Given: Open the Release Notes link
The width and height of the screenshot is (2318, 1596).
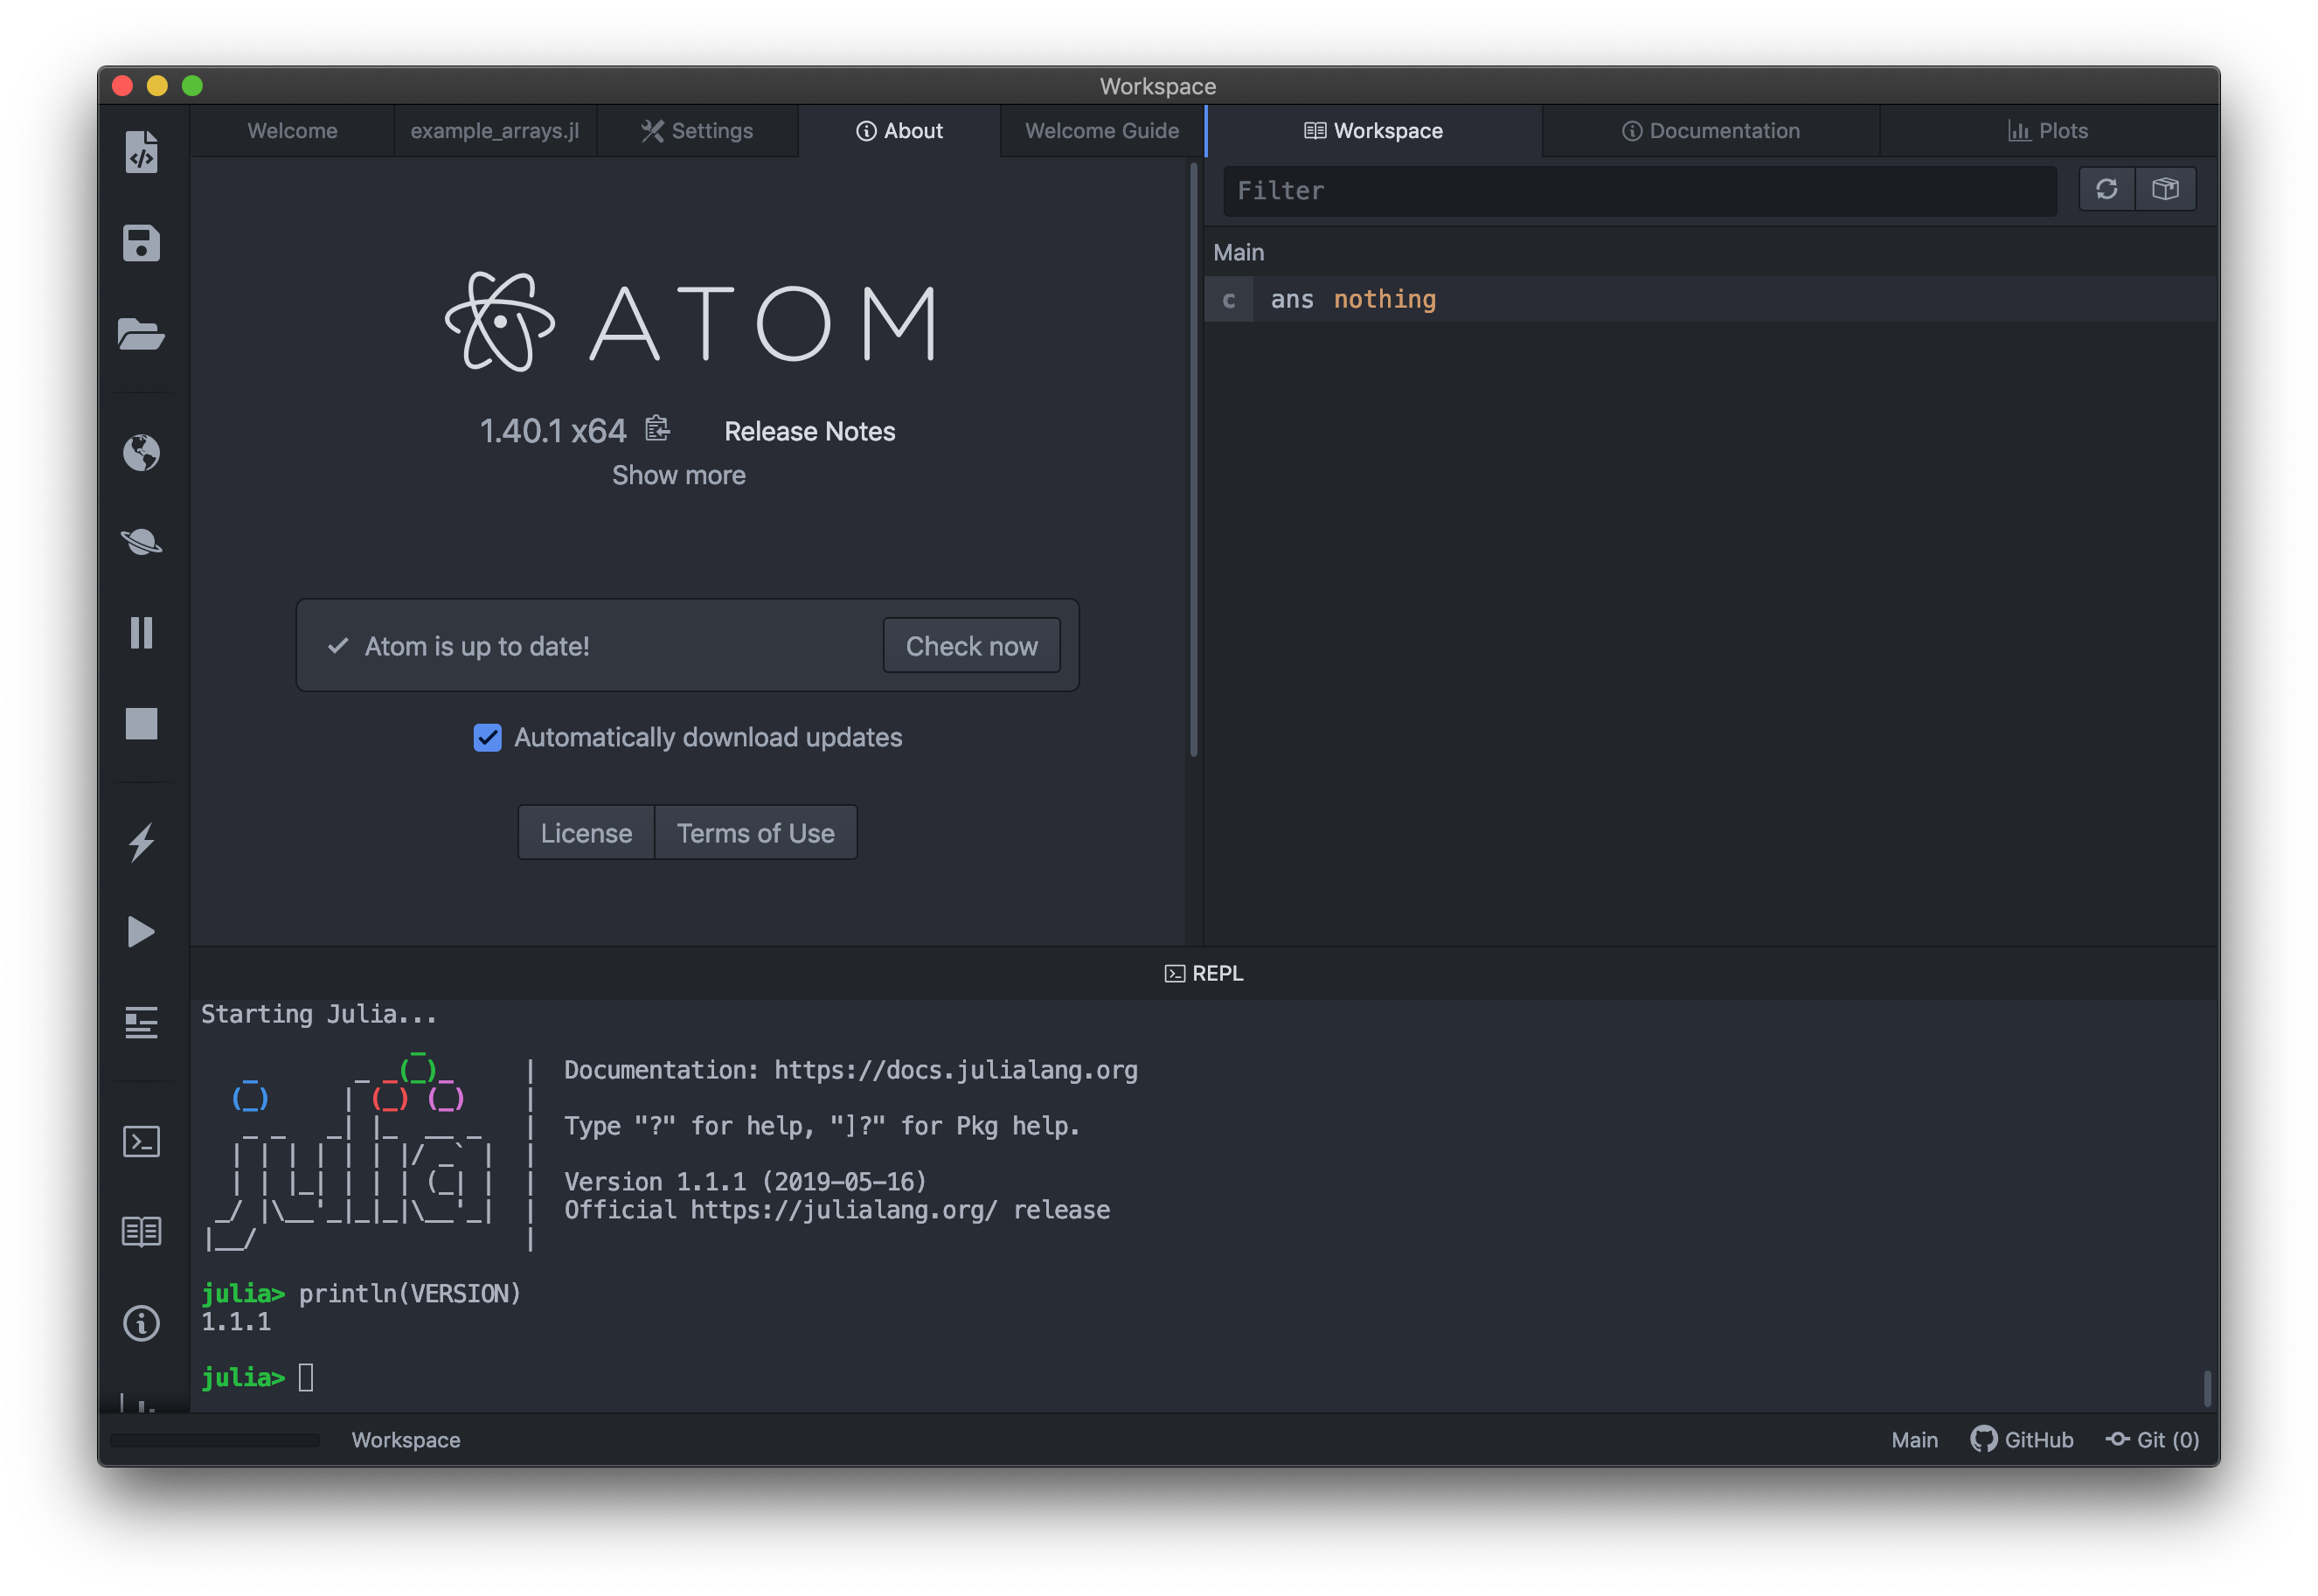Looking at the screenshot, I should click(x=809, y=431).
